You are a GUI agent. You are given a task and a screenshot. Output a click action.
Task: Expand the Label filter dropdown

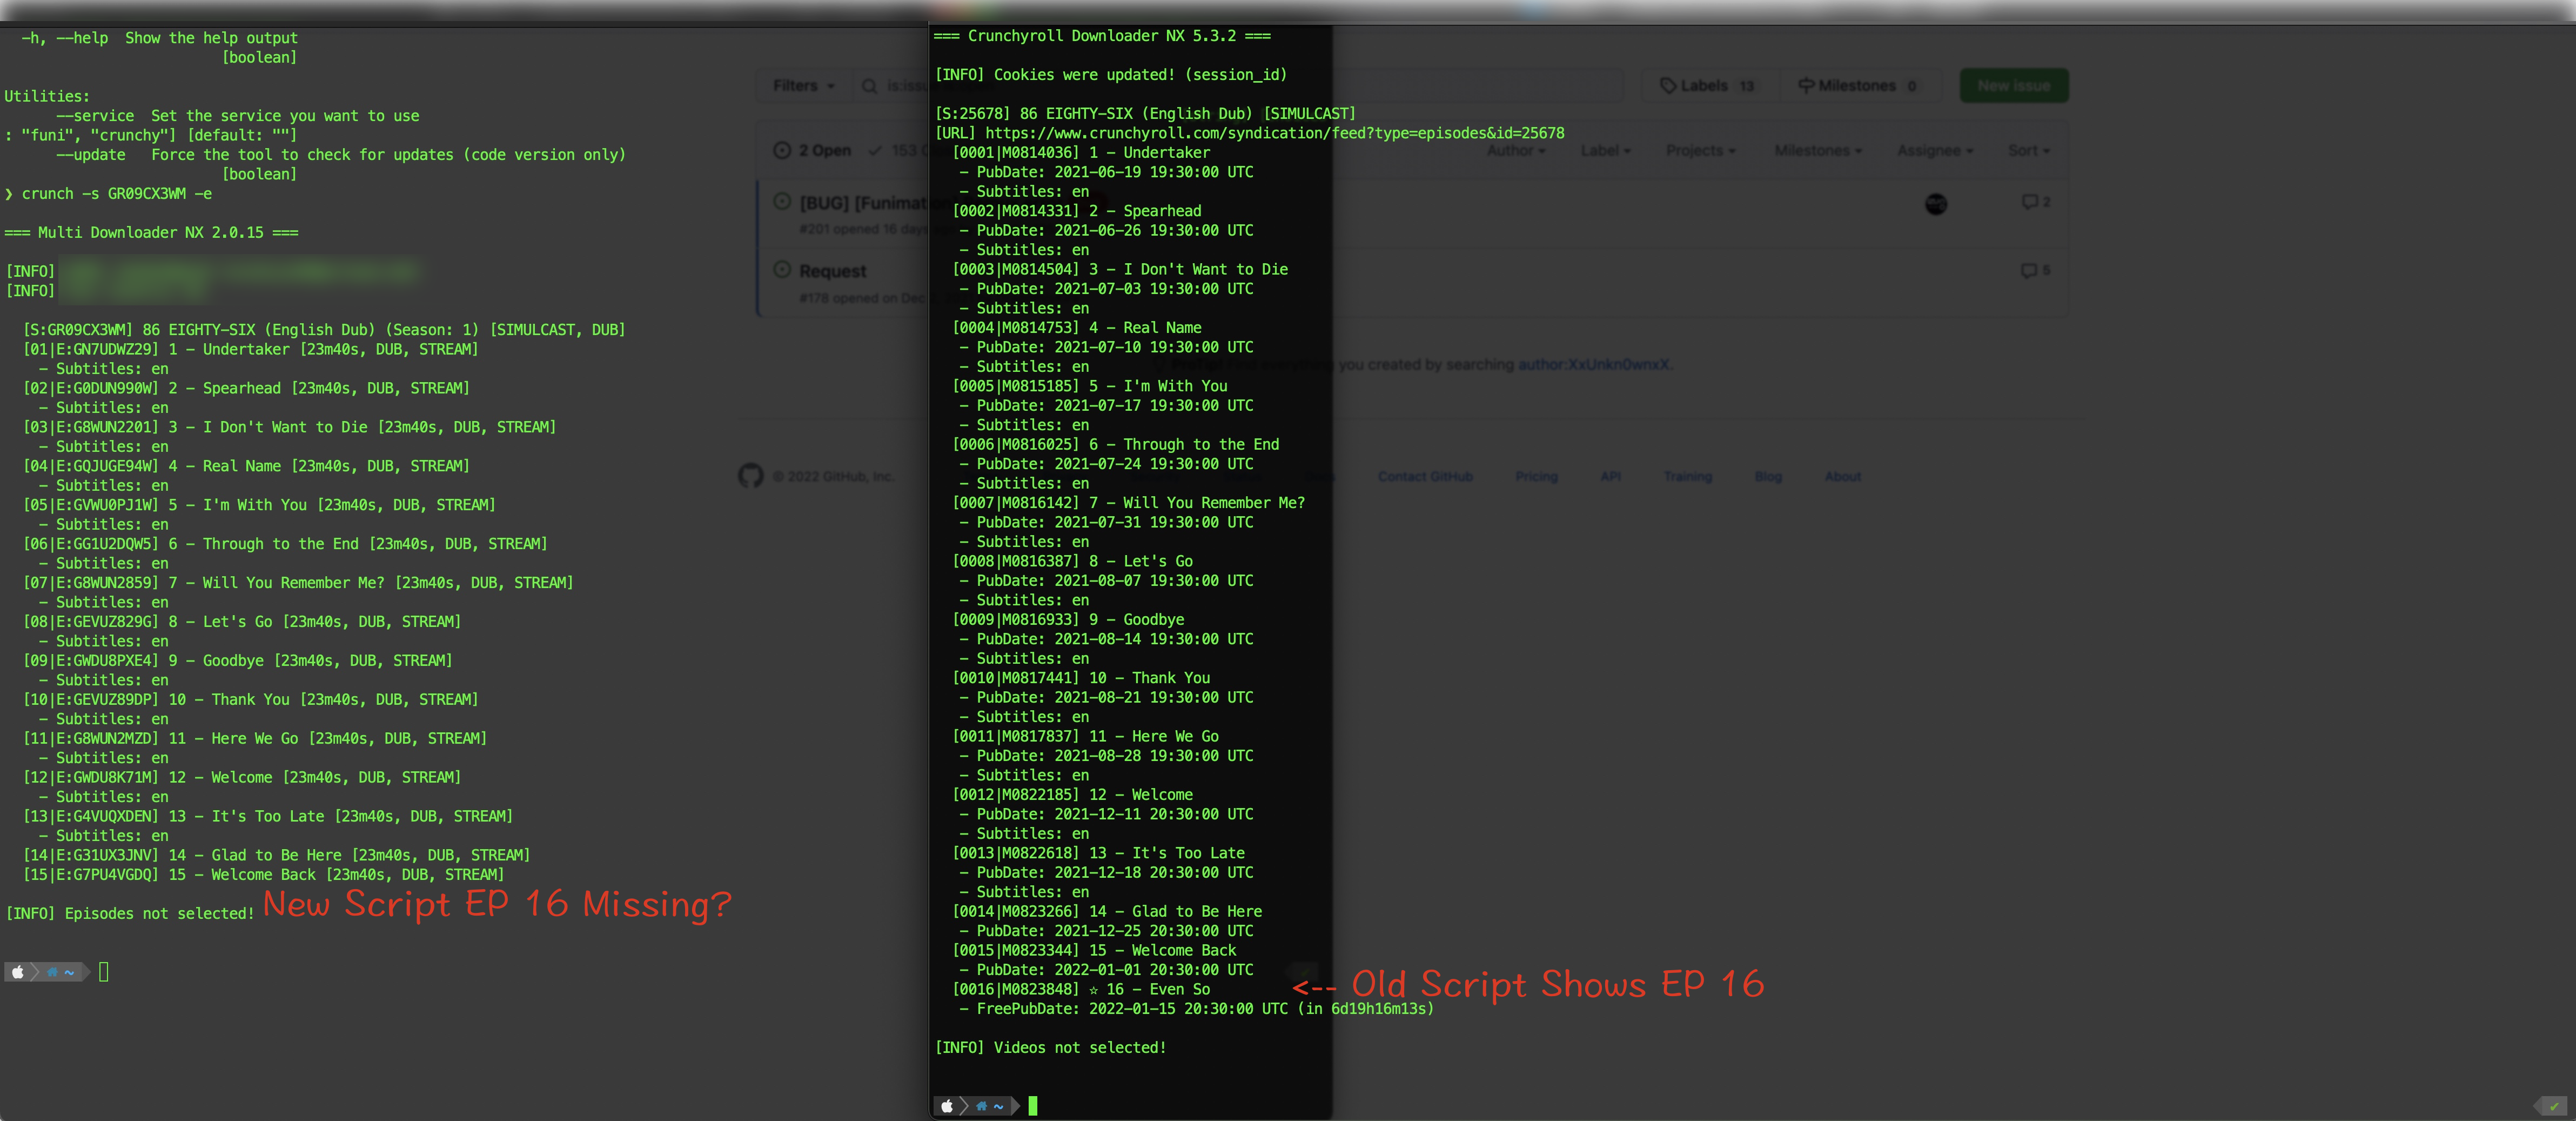pos(1605,151)
